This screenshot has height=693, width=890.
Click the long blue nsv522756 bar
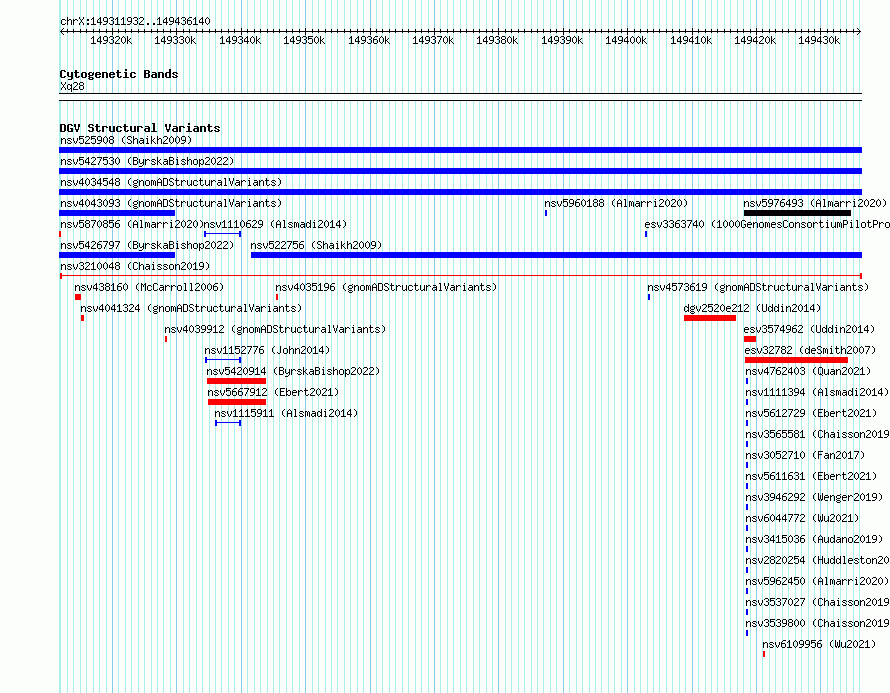[x=556, y=255]
